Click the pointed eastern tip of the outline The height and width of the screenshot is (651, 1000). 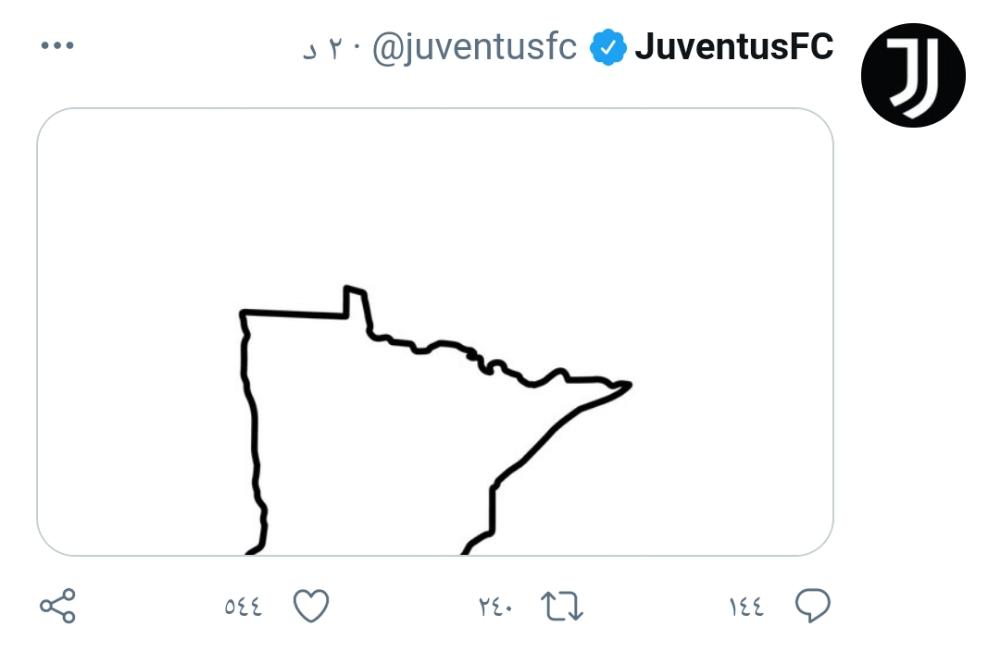pyautogui.click(x=625, y=384)
